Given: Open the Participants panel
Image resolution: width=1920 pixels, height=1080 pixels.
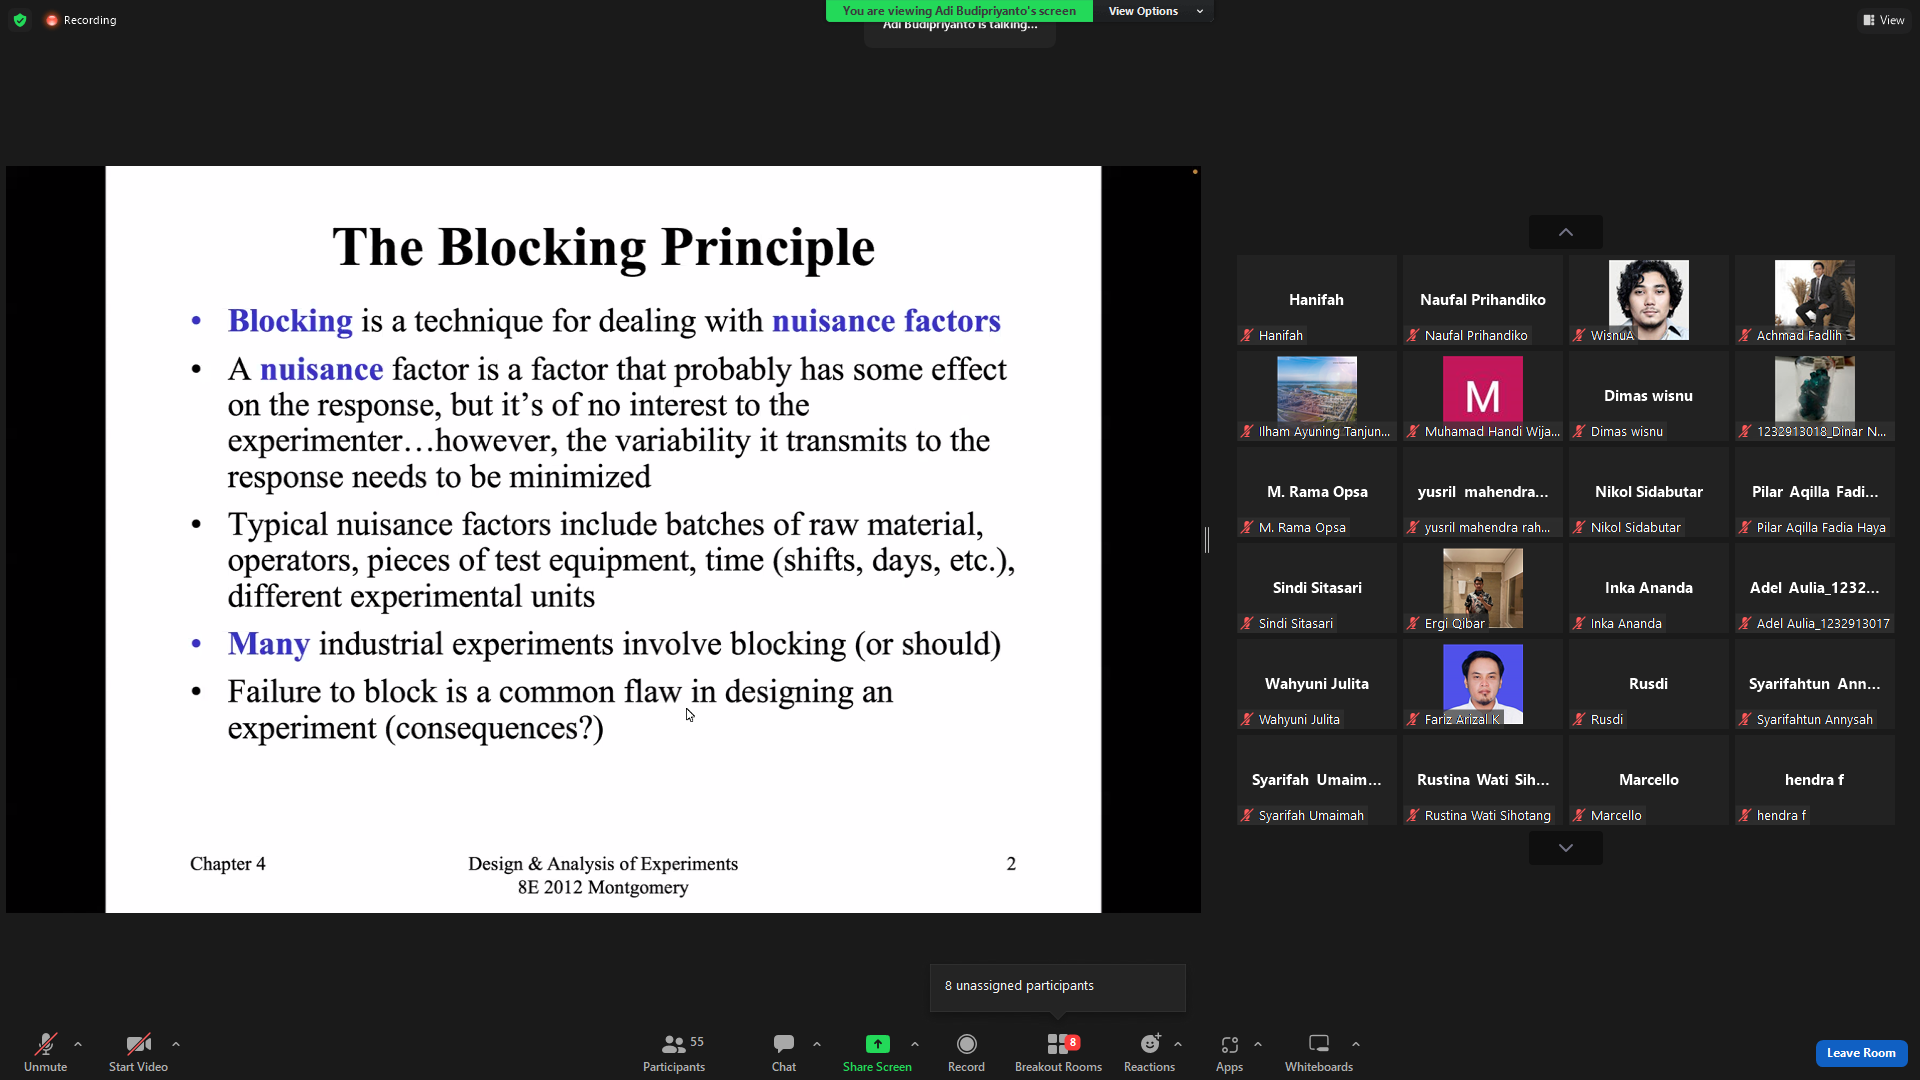Looking at the screenshot, I should point(674,1052).
